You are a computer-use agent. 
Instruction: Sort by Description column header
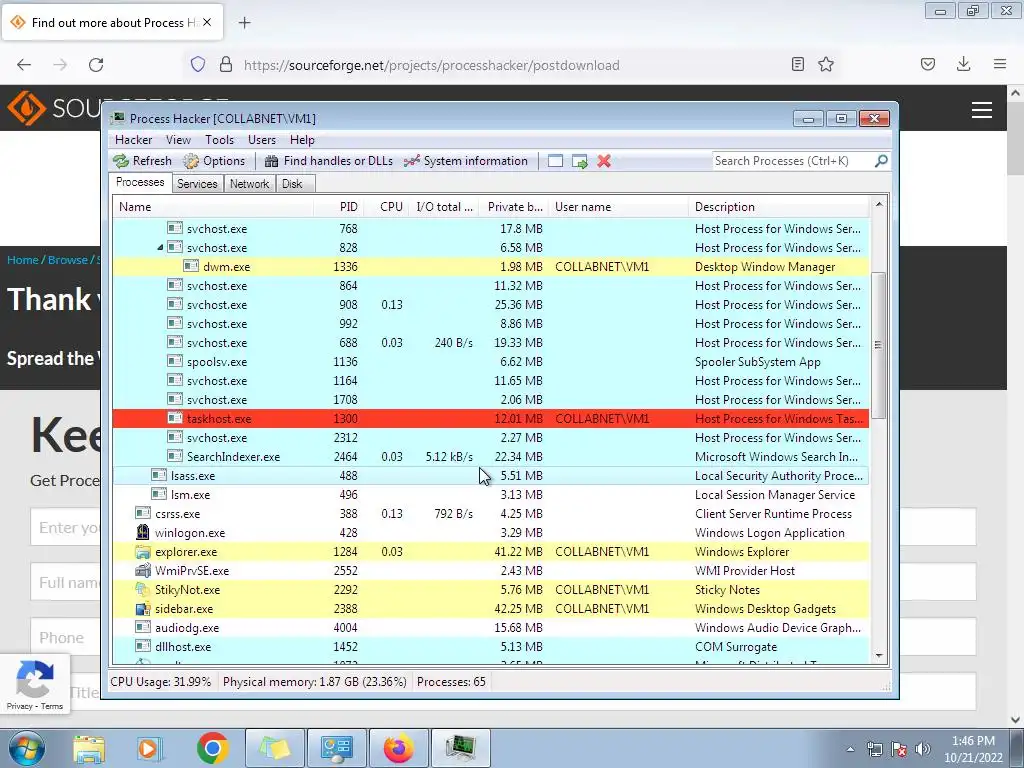pyautogui.click(x=779, y=206)
